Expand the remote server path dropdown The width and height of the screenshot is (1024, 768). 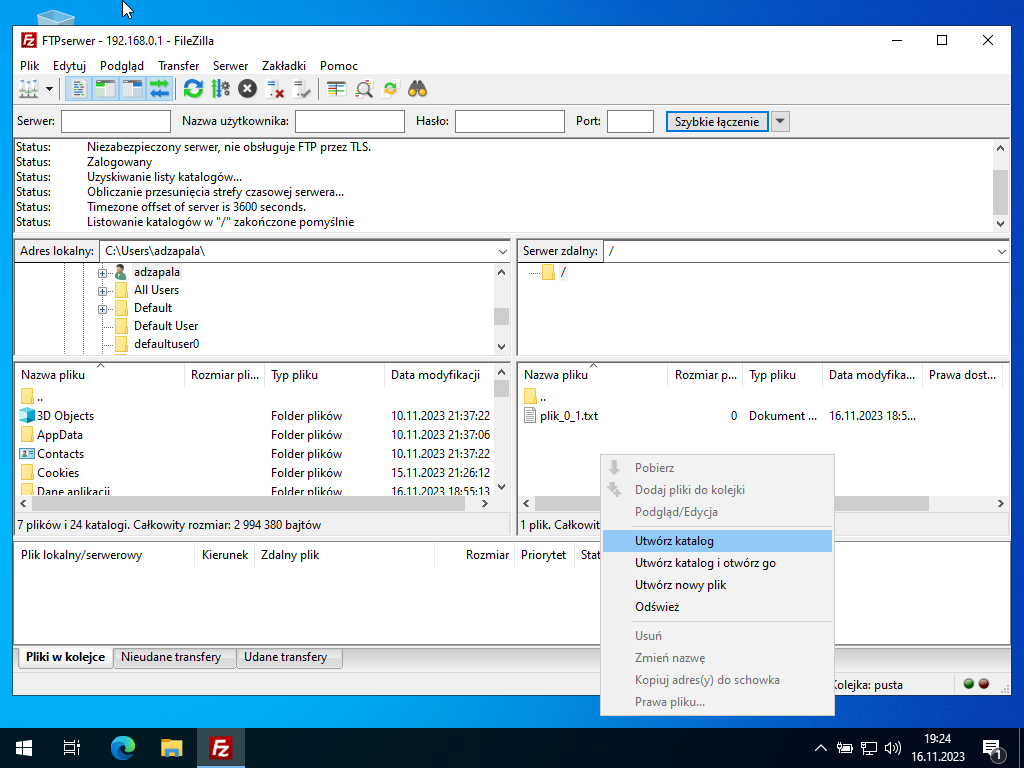tap(1002, 251)
